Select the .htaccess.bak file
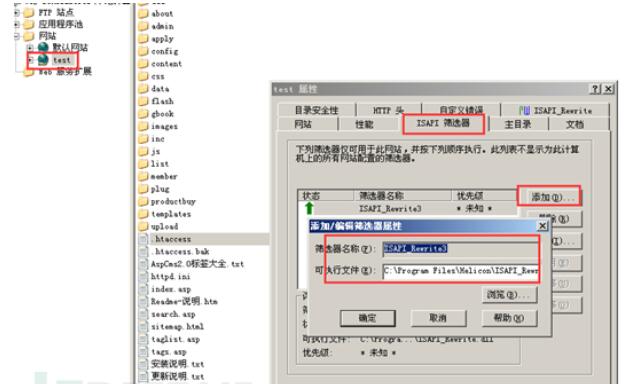The image size is (628, 384). pyautogui.click(x=180, y=251)
